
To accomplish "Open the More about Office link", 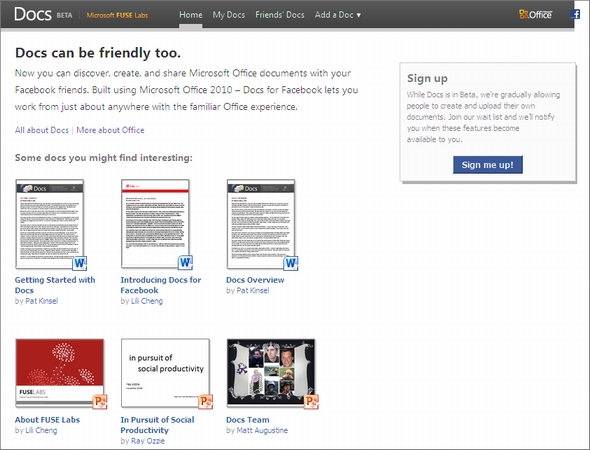I will [110, 130].
